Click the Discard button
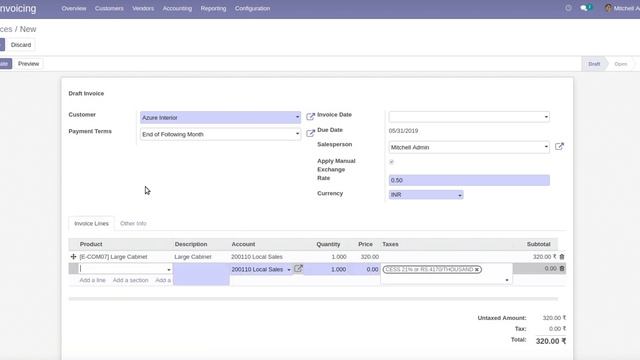640x360 pixels. click(21, 45)
